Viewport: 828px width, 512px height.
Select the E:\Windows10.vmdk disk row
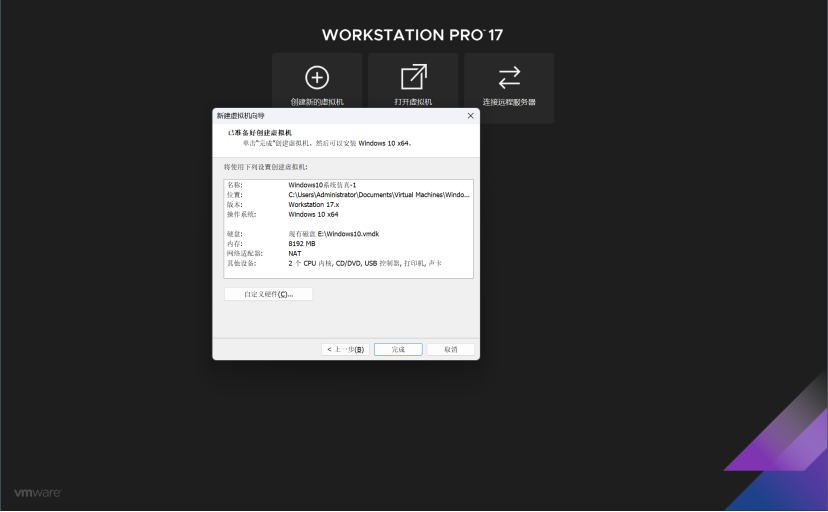point(349,234)
